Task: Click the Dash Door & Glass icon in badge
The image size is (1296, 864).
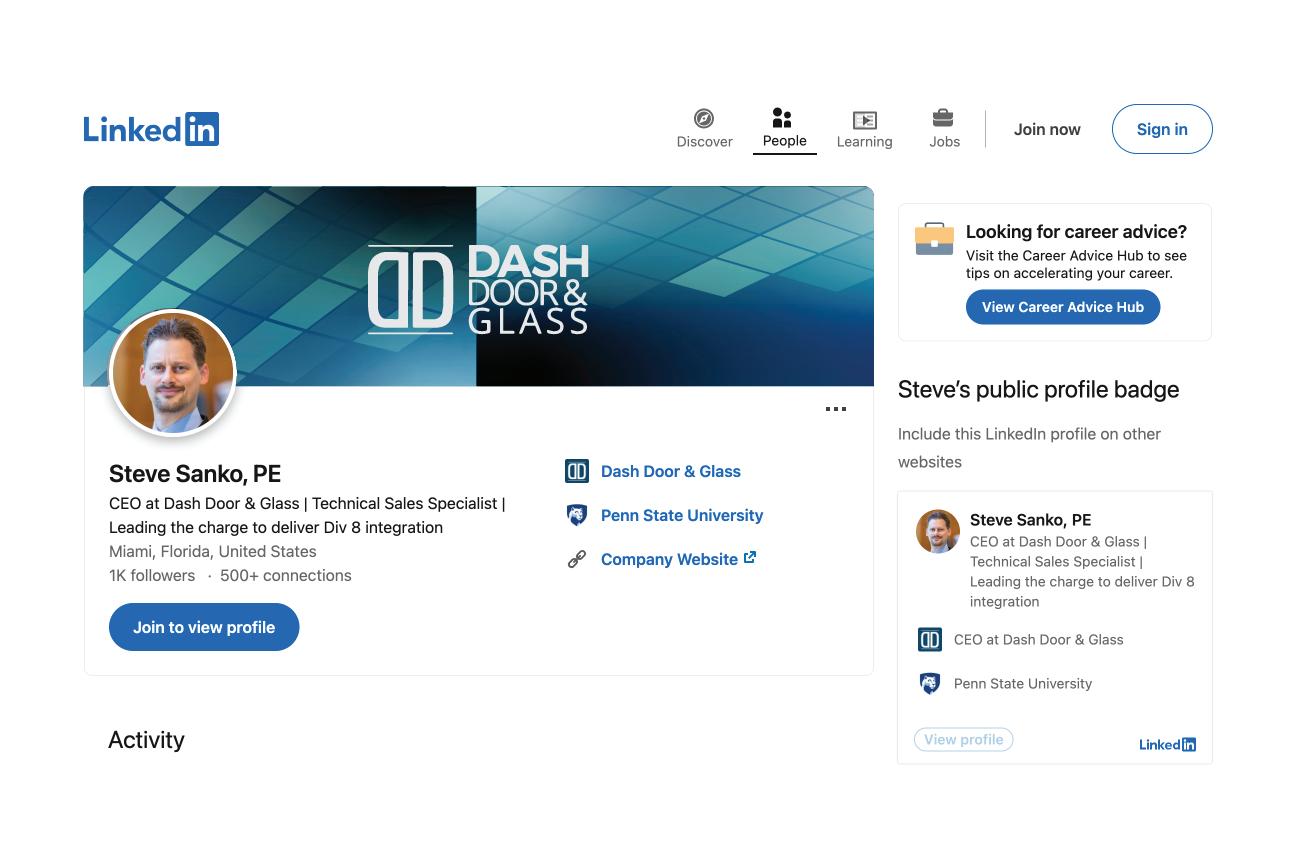Action: tap(930, 639)
